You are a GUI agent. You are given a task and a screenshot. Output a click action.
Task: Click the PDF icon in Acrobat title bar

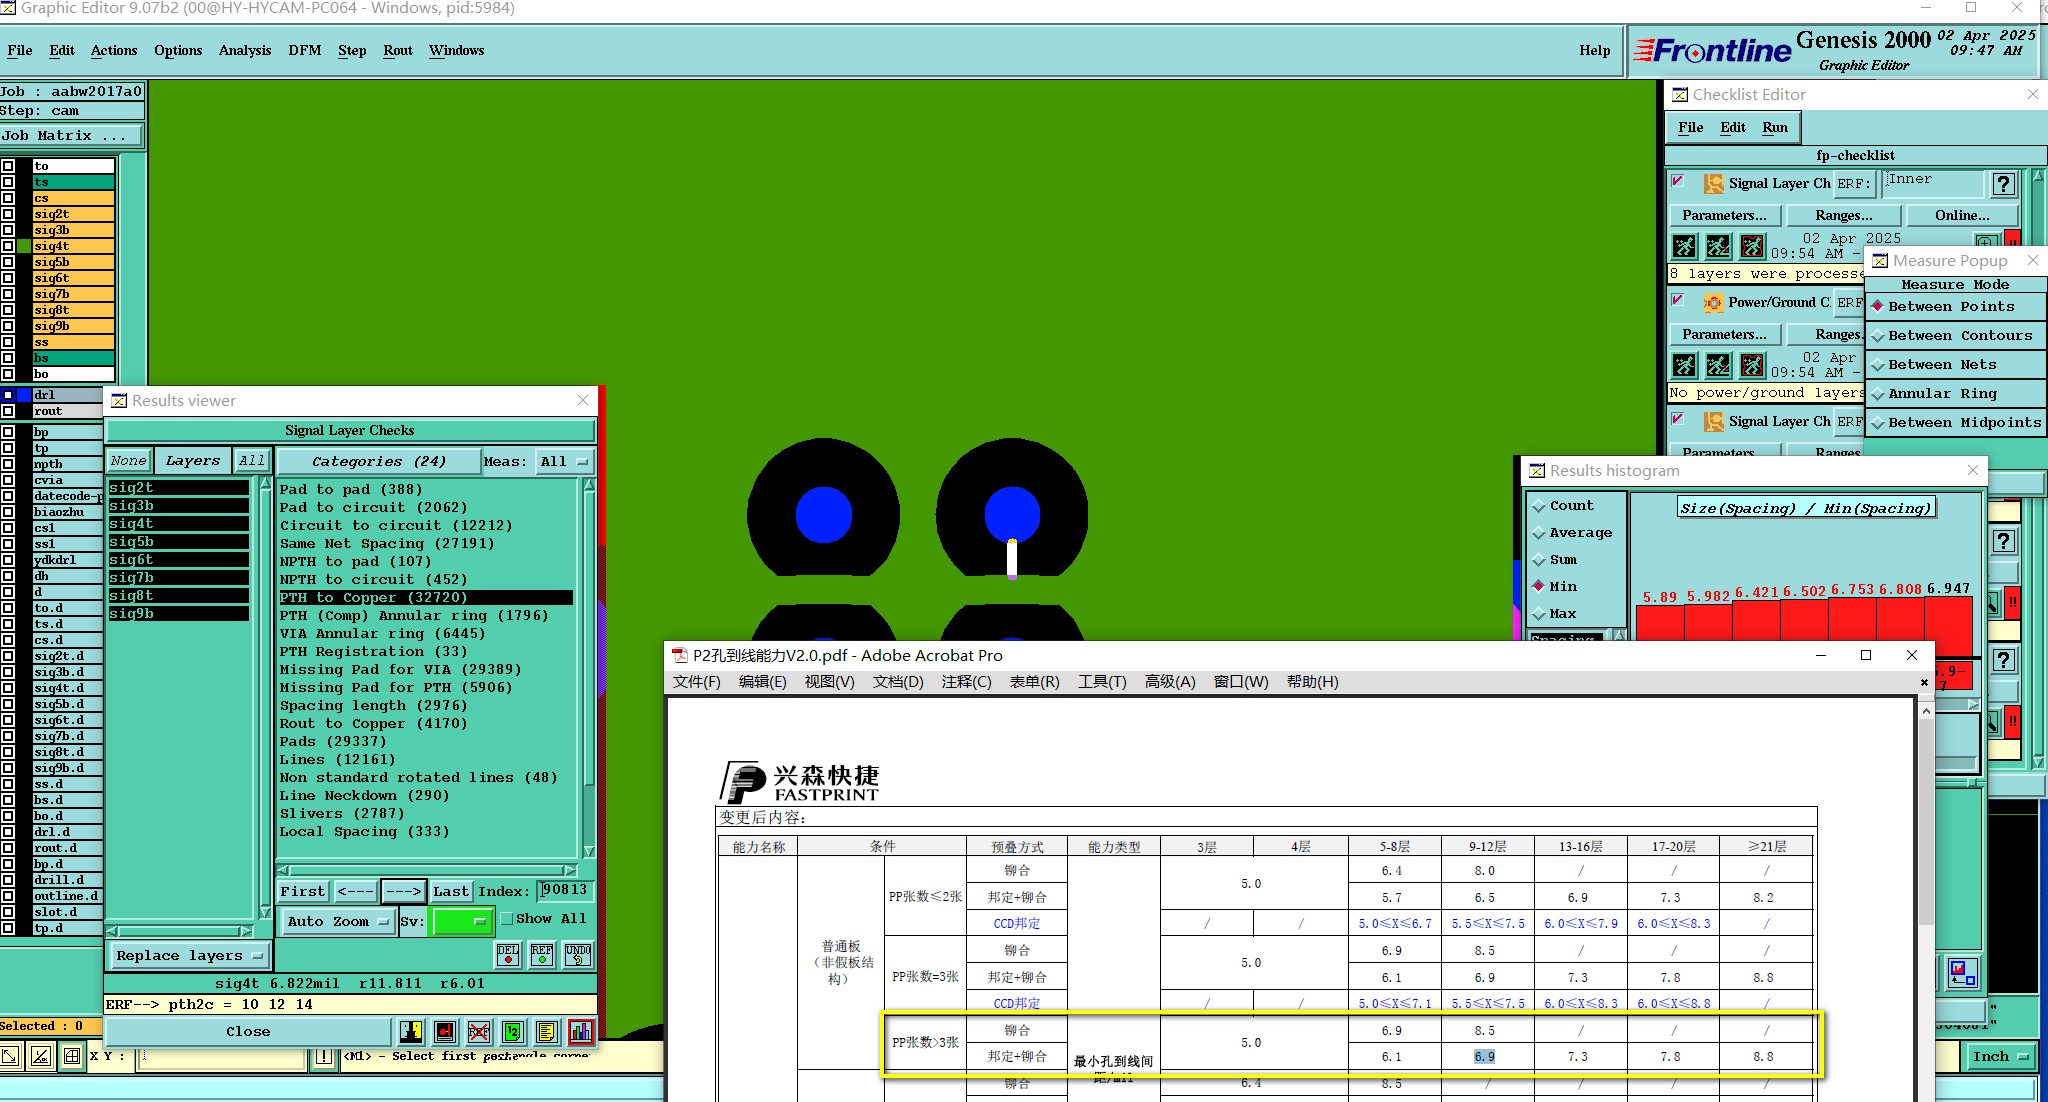click(x=680, y=655)
